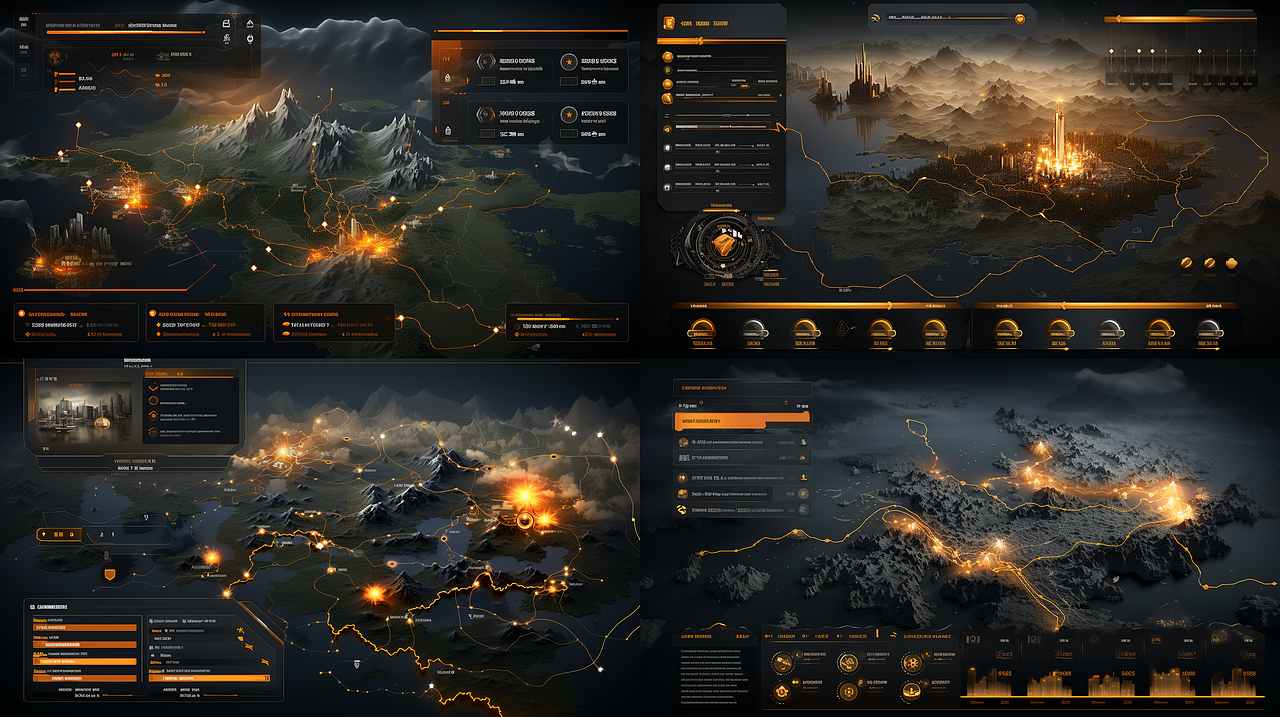Open the mountain-map info card containing a progress bar
Image resolution: width=1280 pixels, height=717 pixels.
pyautogui.click(x=567, y=323)
